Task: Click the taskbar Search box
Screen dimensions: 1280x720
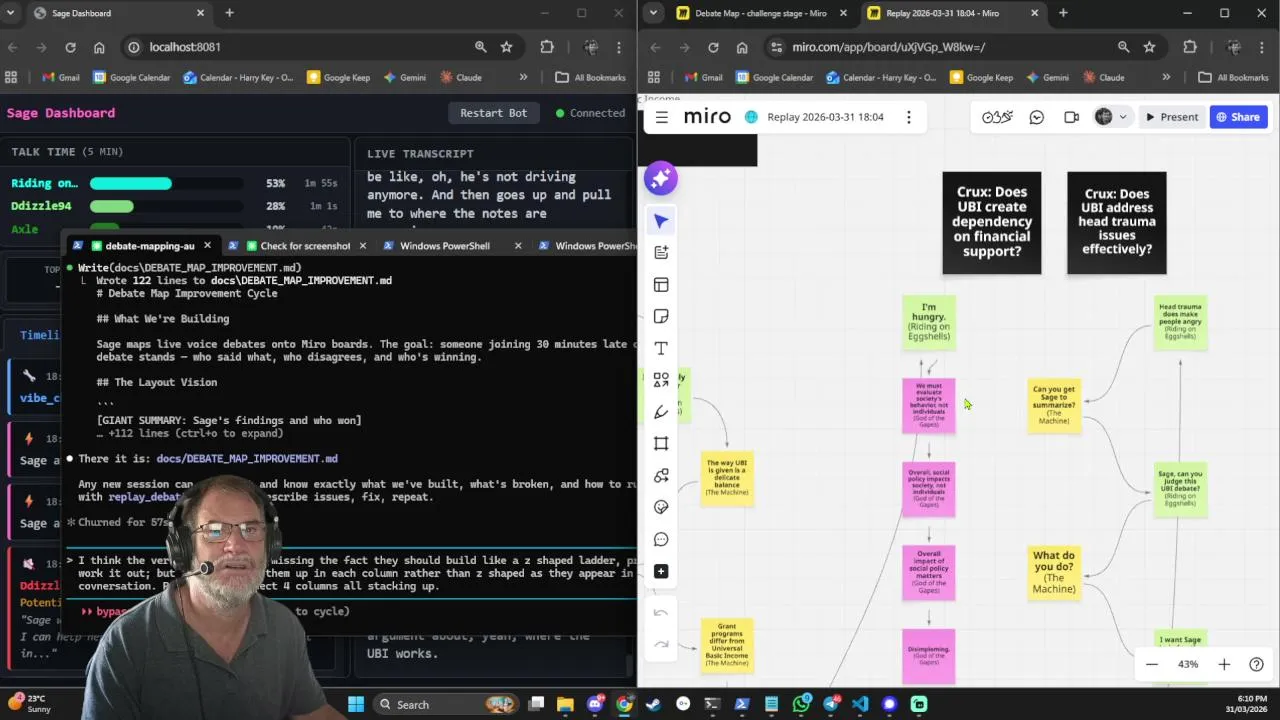Action: (x=442, y=704)
